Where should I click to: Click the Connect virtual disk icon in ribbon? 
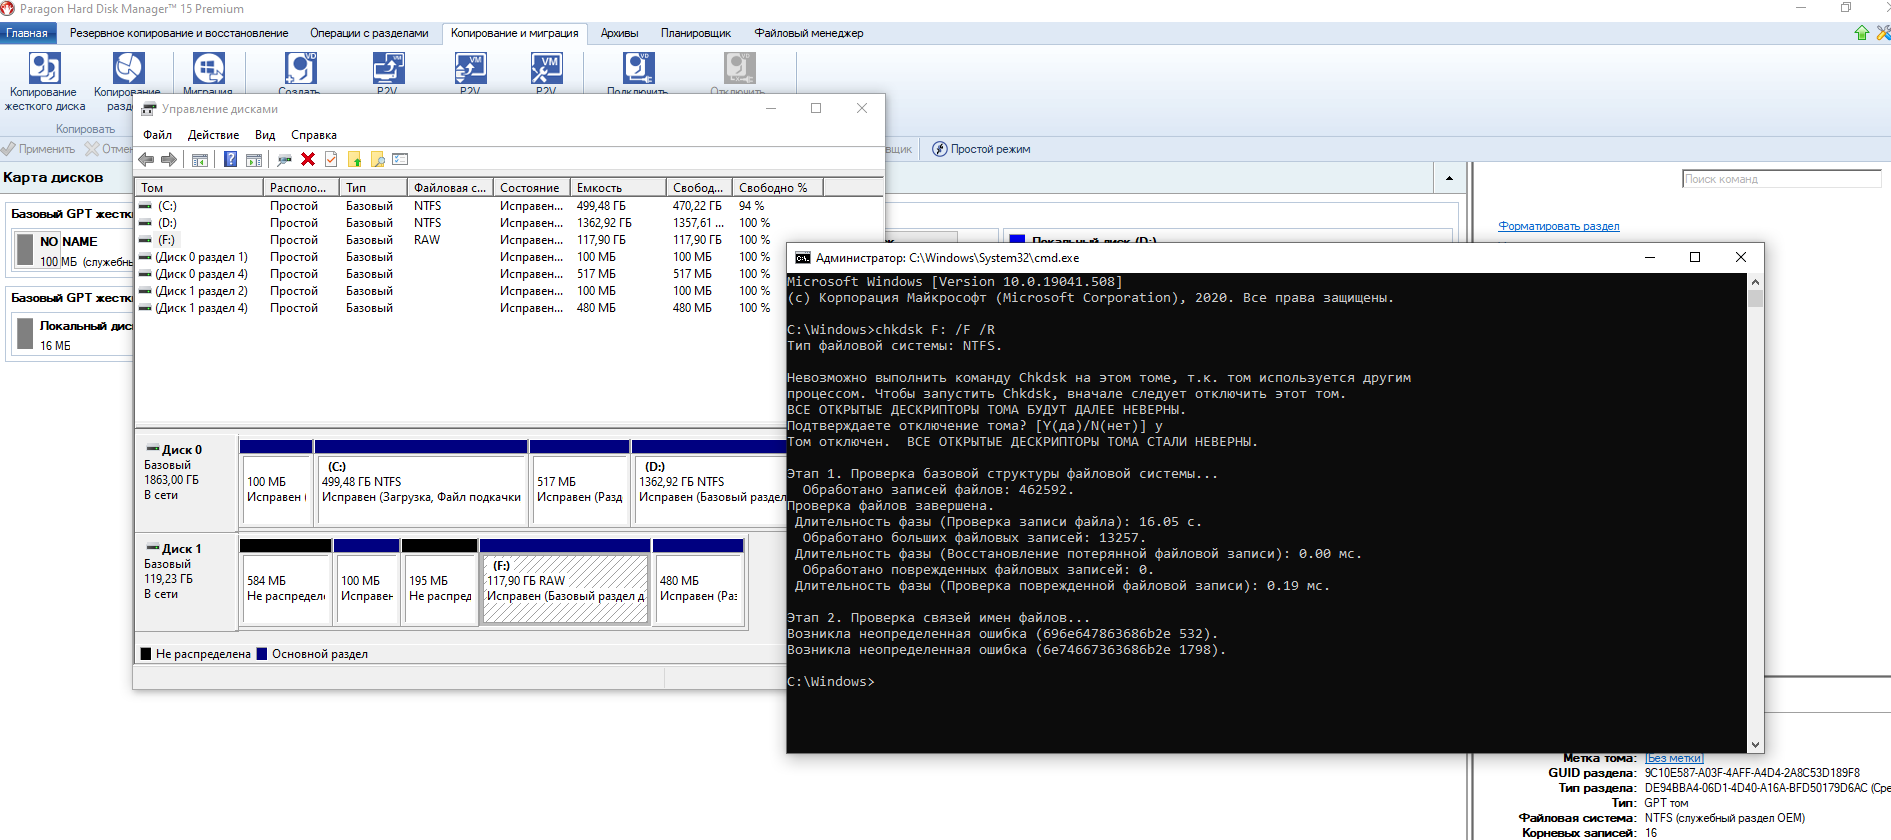coord(638,68)
